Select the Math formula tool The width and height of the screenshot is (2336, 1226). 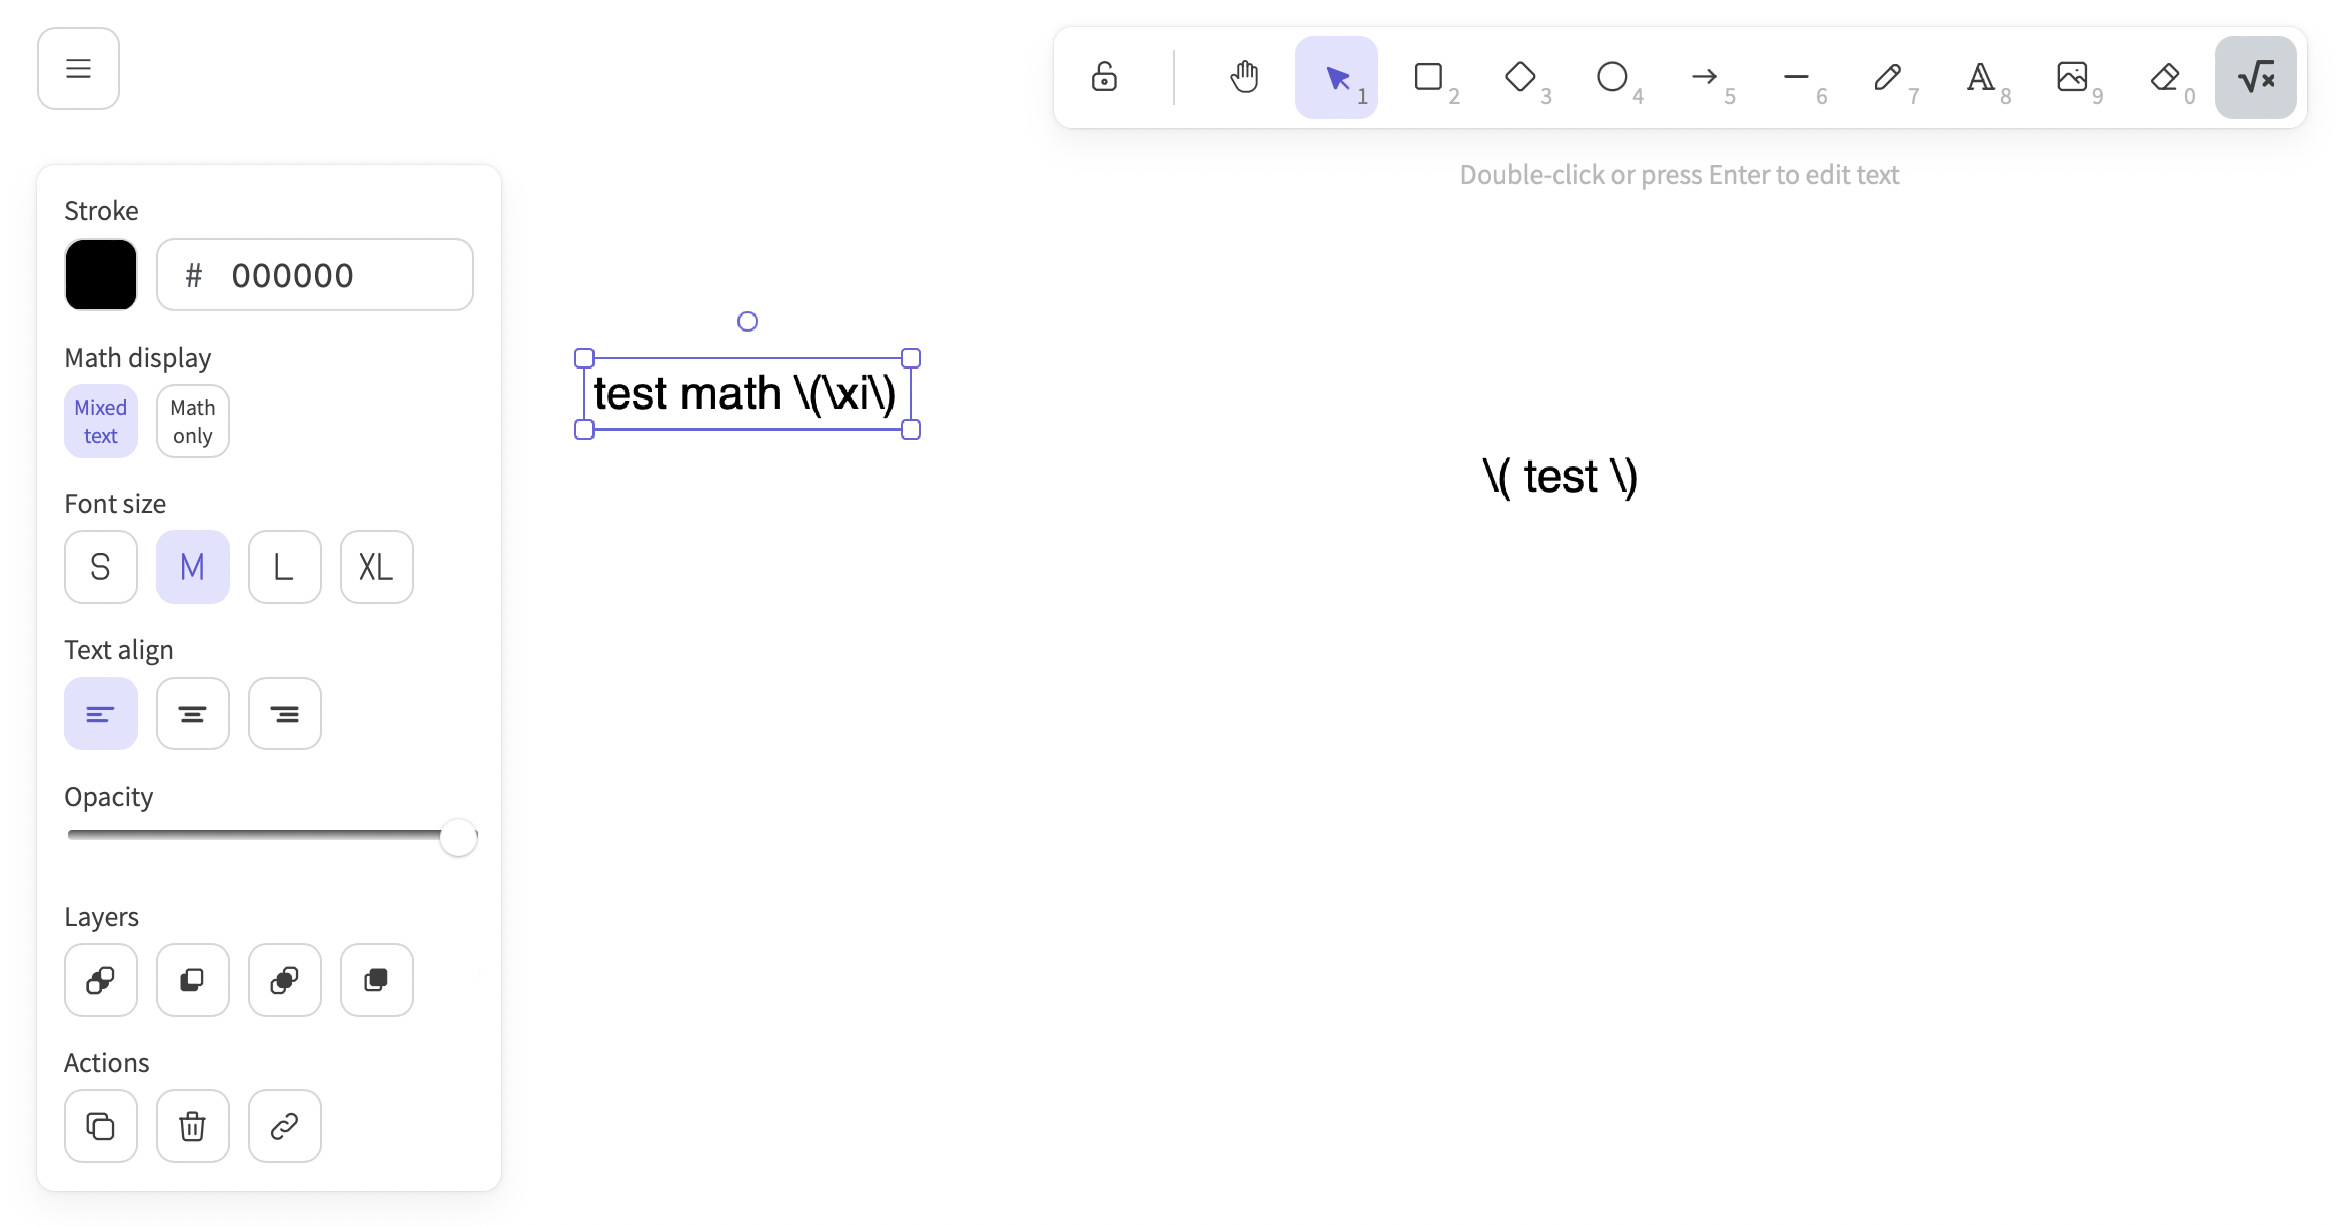click(x=2255, y=77)
